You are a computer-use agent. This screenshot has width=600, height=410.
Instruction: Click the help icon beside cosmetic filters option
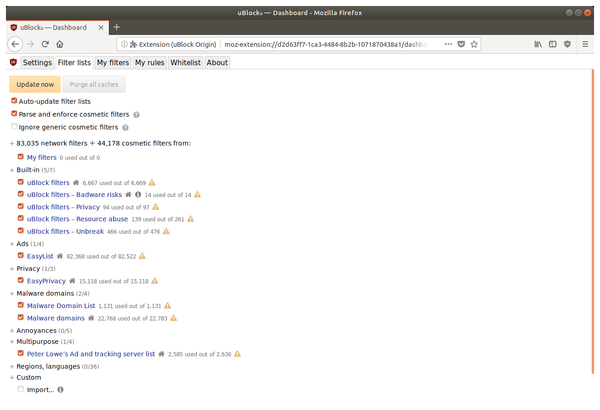(137, 114)
